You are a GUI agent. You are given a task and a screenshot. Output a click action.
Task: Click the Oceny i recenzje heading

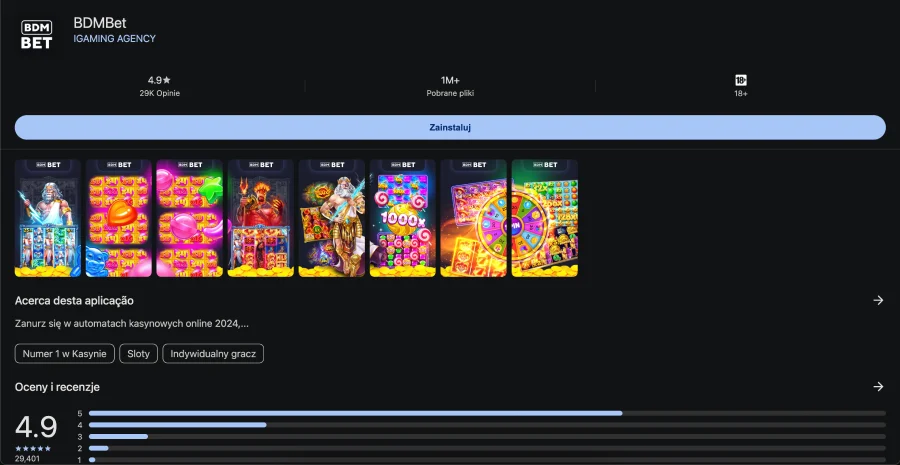point(57,388)
